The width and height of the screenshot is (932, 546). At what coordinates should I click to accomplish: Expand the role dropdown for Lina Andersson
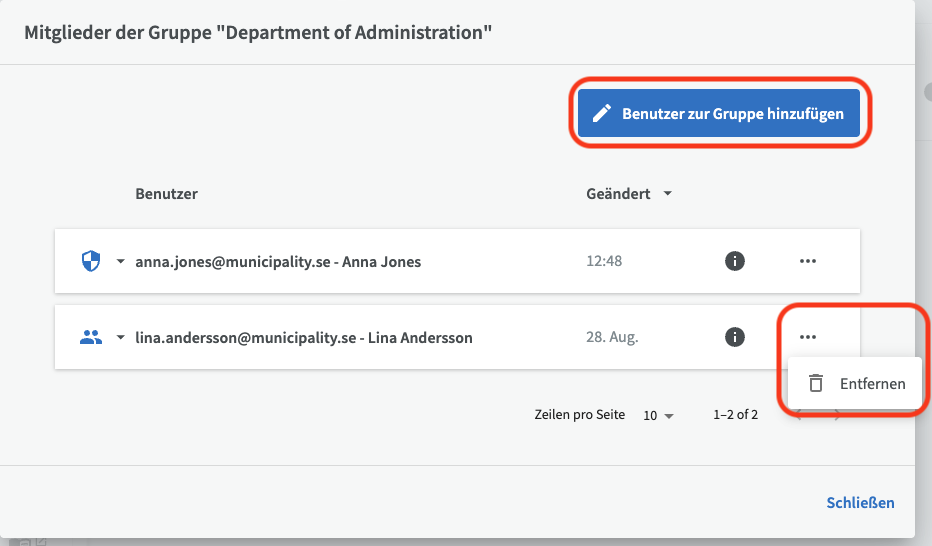pyautogui.click(x=121, y=338)
